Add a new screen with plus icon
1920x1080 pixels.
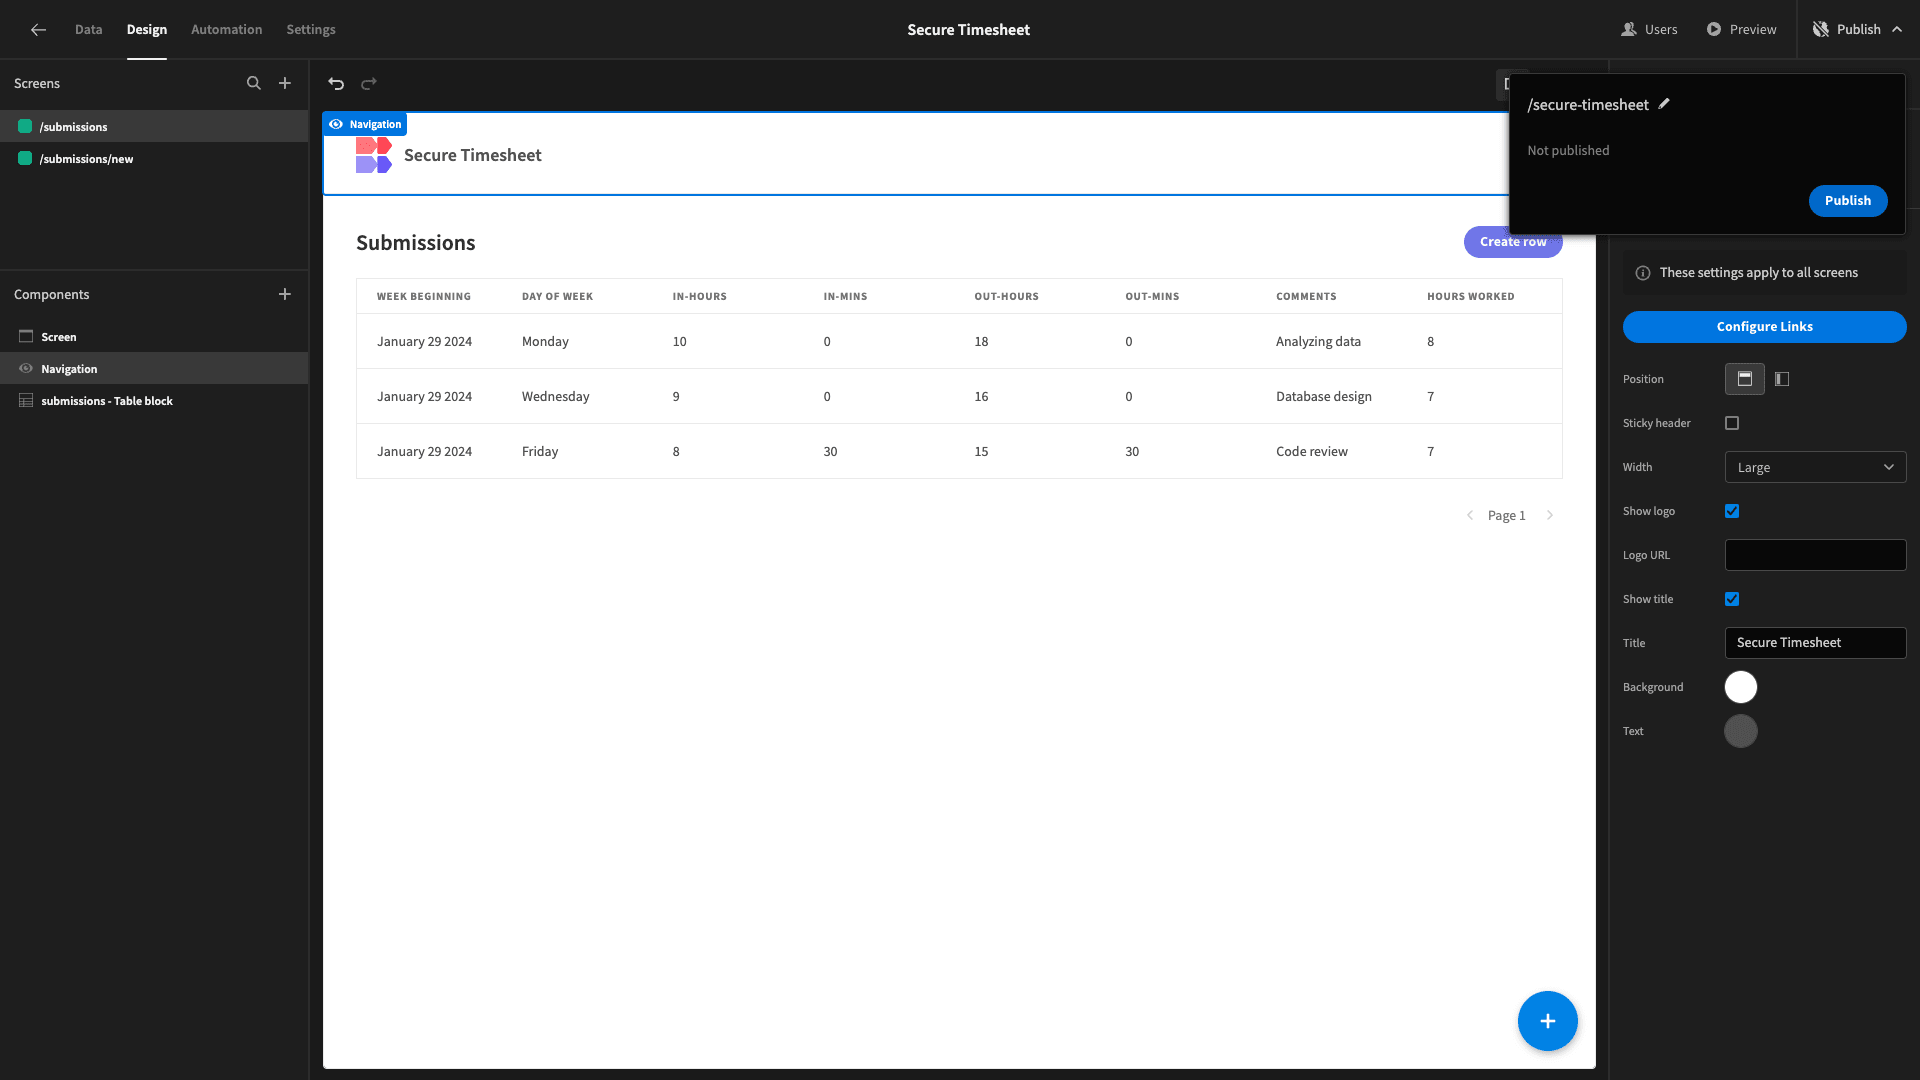285,84
